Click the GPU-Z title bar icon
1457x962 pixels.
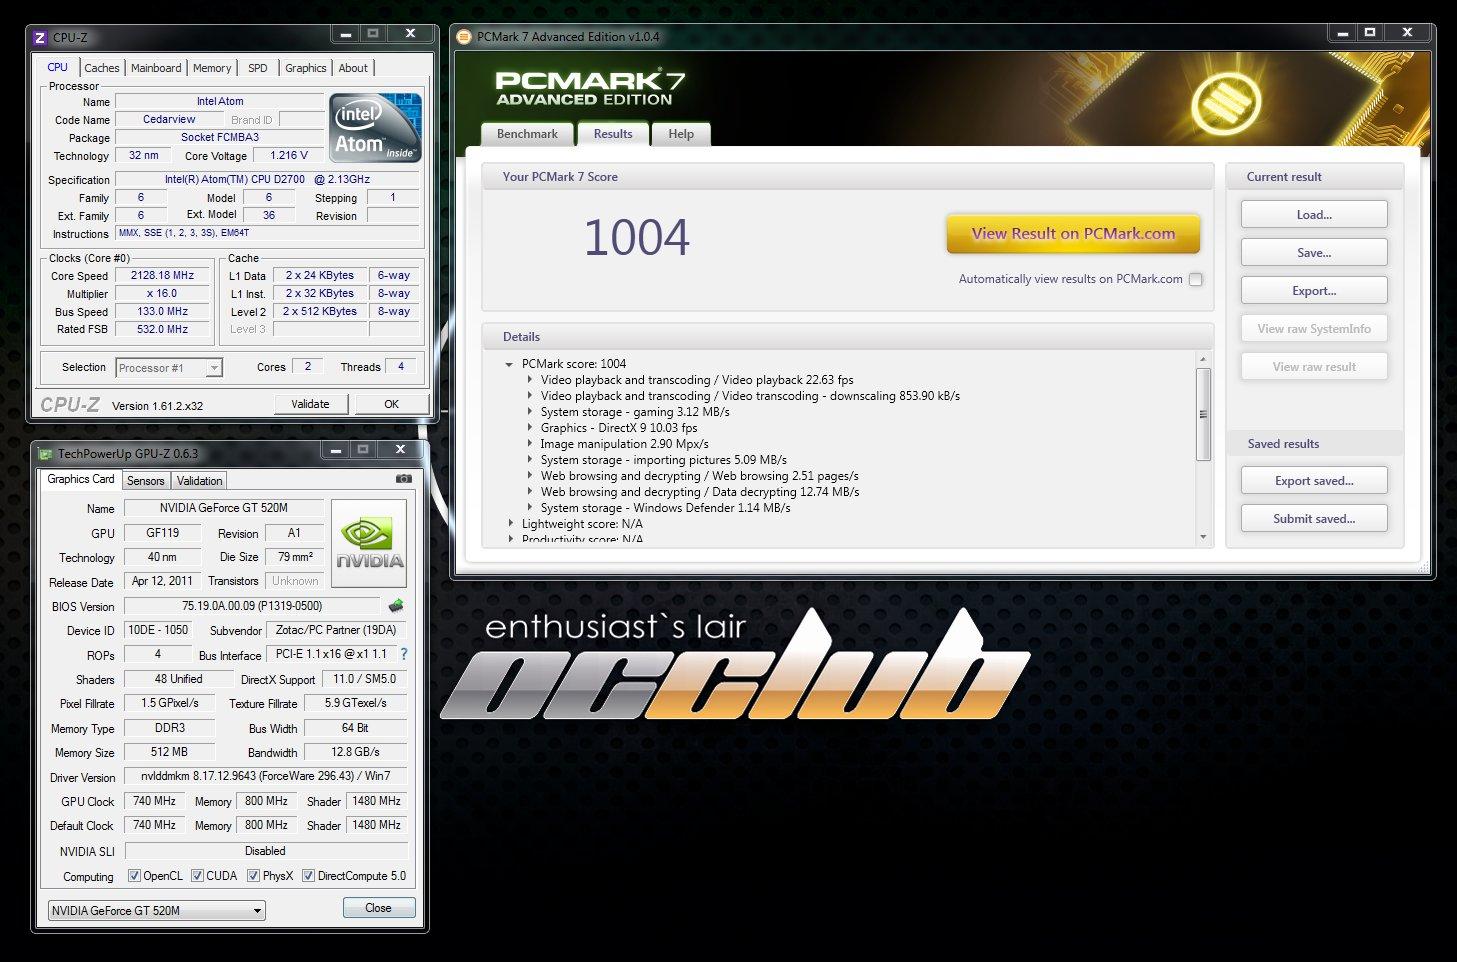45,454
